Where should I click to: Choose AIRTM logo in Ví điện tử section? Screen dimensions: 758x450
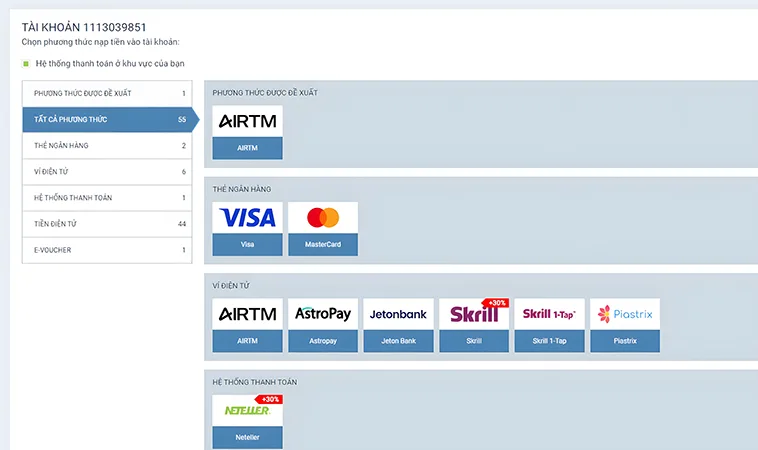coord(248,314)
